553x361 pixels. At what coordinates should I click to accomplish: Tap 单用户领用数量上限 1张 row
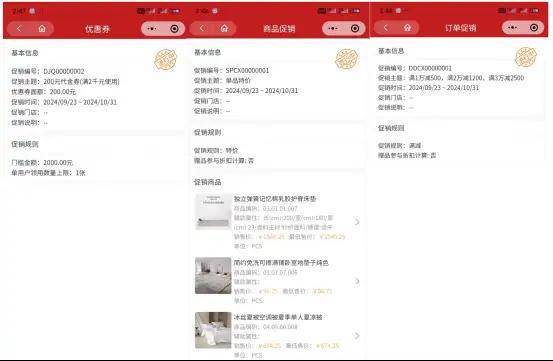pos(48,173)
